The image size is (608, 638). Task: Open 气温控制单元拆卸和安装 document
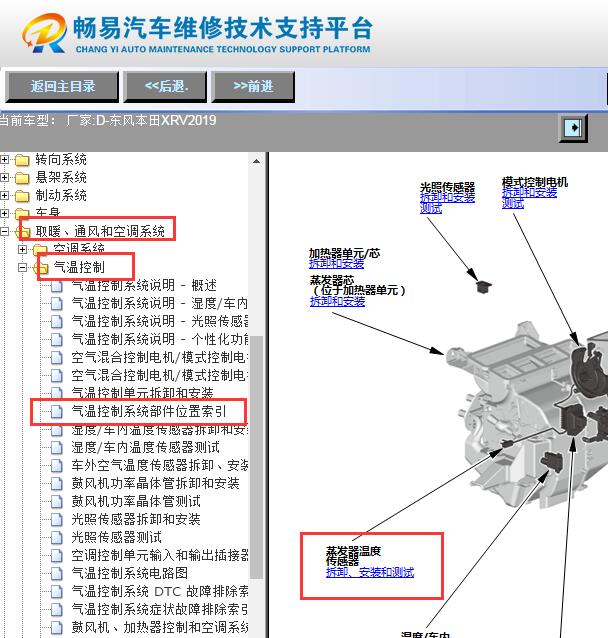142,393
